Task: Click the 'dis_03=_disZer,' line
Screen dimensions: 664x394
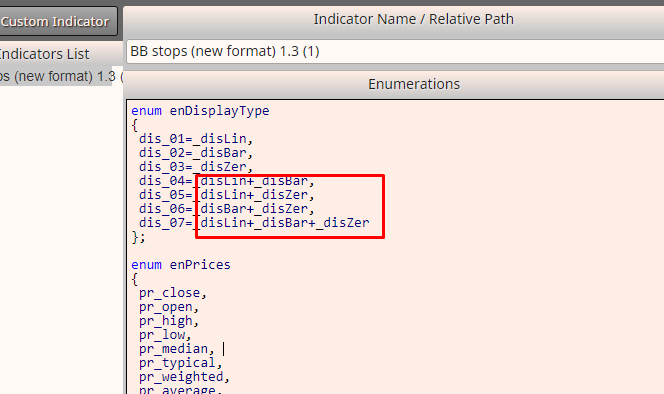Action: (x=196, y=166)
